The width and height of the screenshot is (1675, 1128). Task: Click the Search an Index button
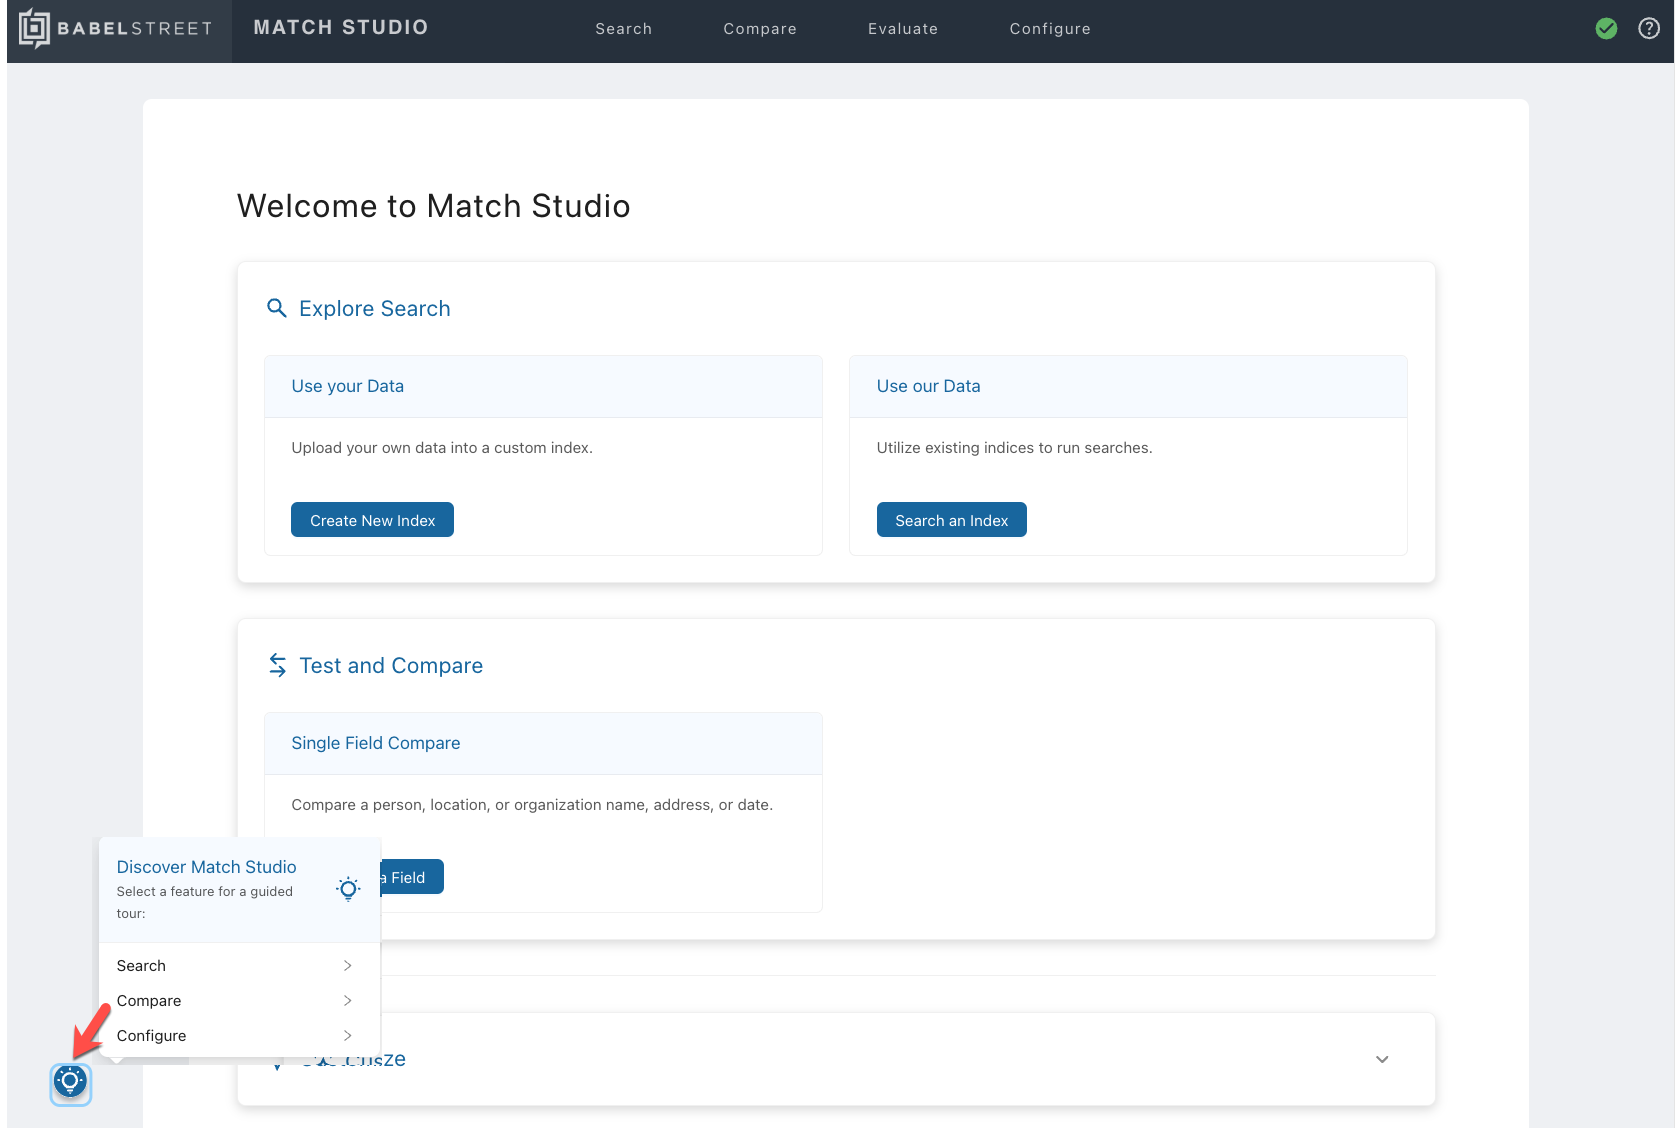[x=952, y=520]
